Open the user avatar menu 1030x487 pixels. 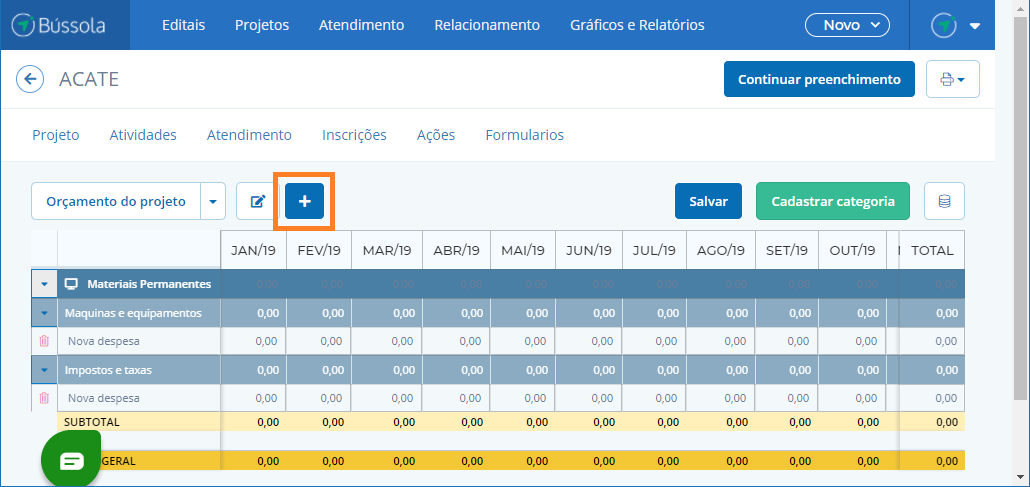pos(955,26)
